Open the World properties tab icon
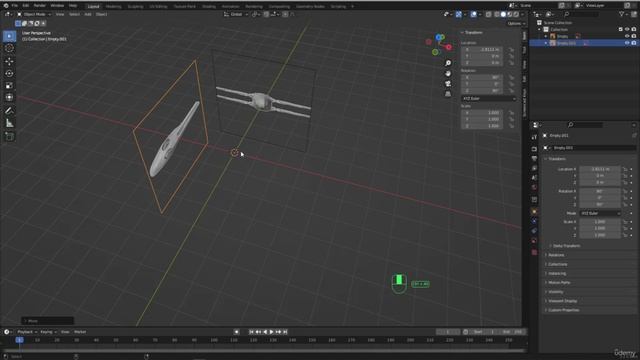The width and height of the screenshot is (640, 360). 534,188
